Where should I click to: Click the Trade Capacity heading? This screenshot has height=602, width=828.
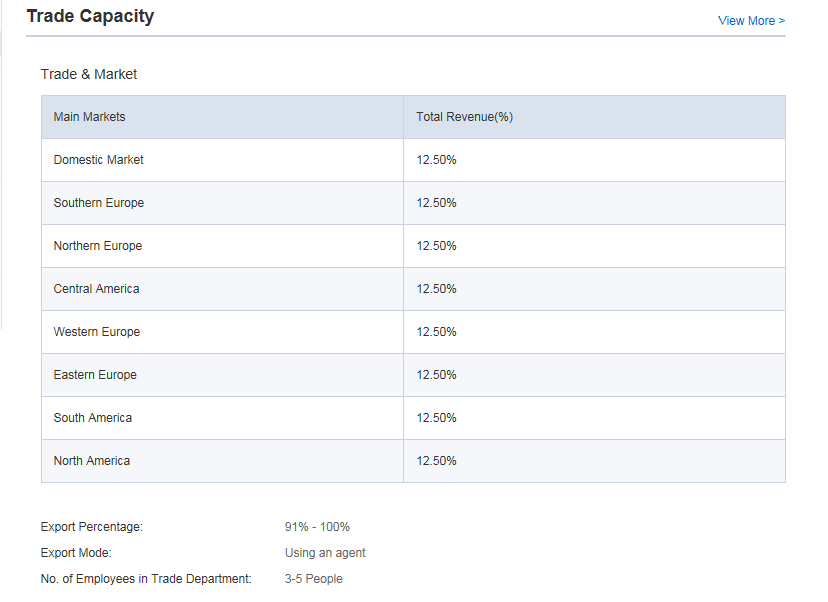click(90, 17)
